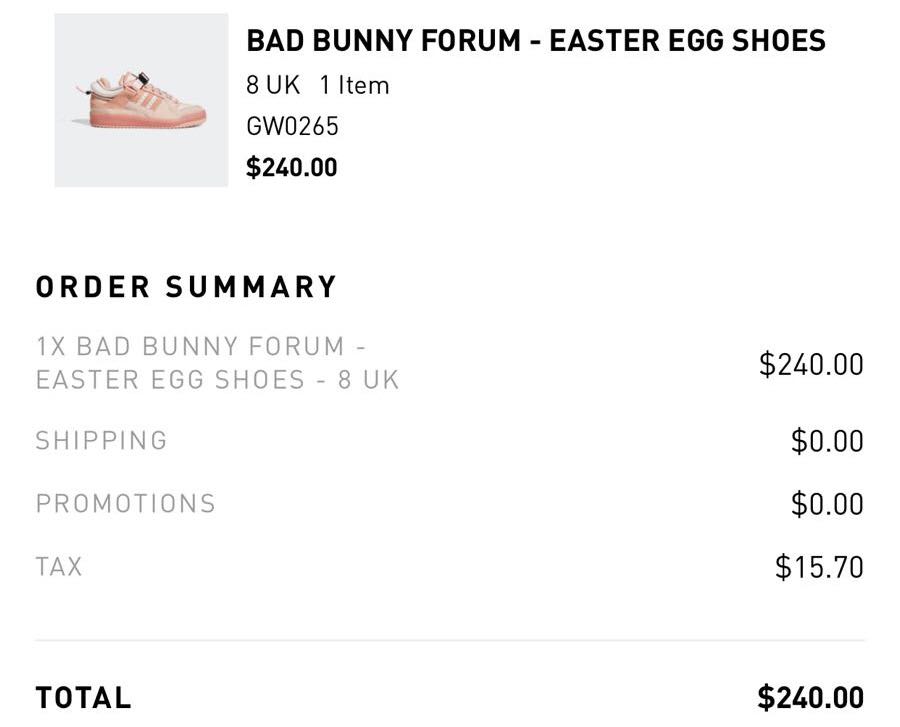900x727 pixels.
Task: Click the Promotions label
Action: click(x=126, y=504)
